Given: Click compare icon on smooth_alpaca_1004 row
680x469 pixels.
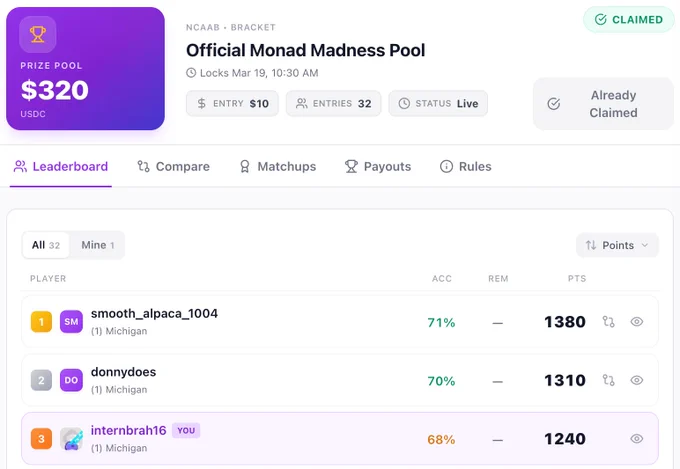Looking at the screenshot, I should coord(608,321).
